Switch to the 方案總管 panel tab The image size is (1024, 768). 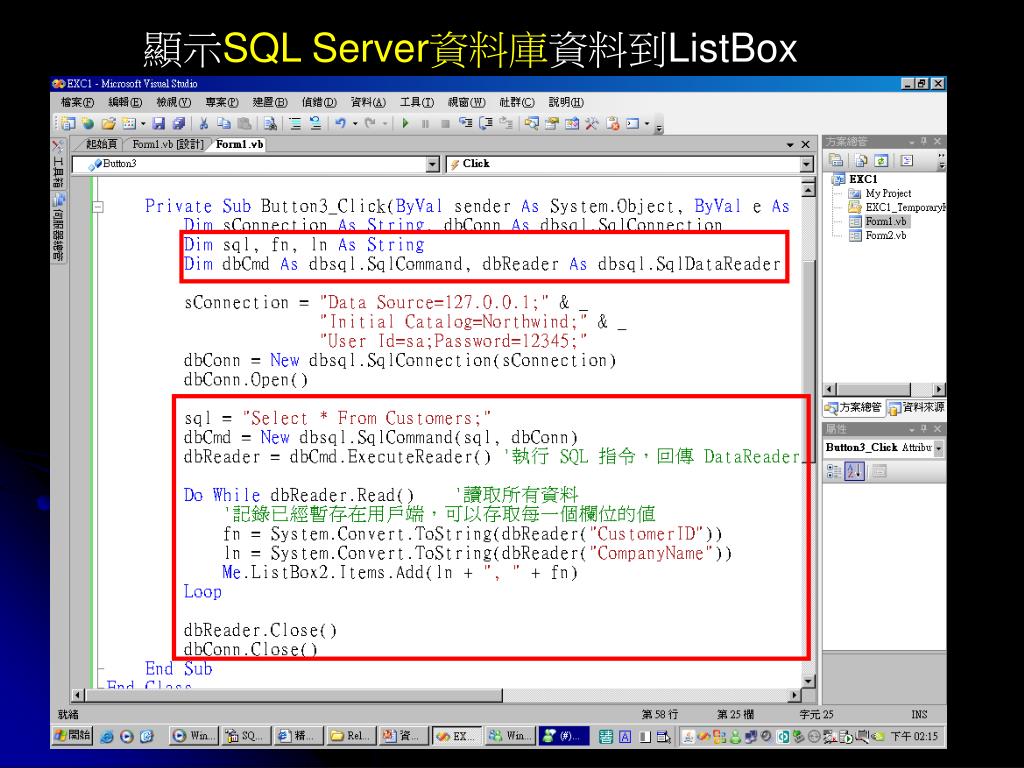pos(854,408)
